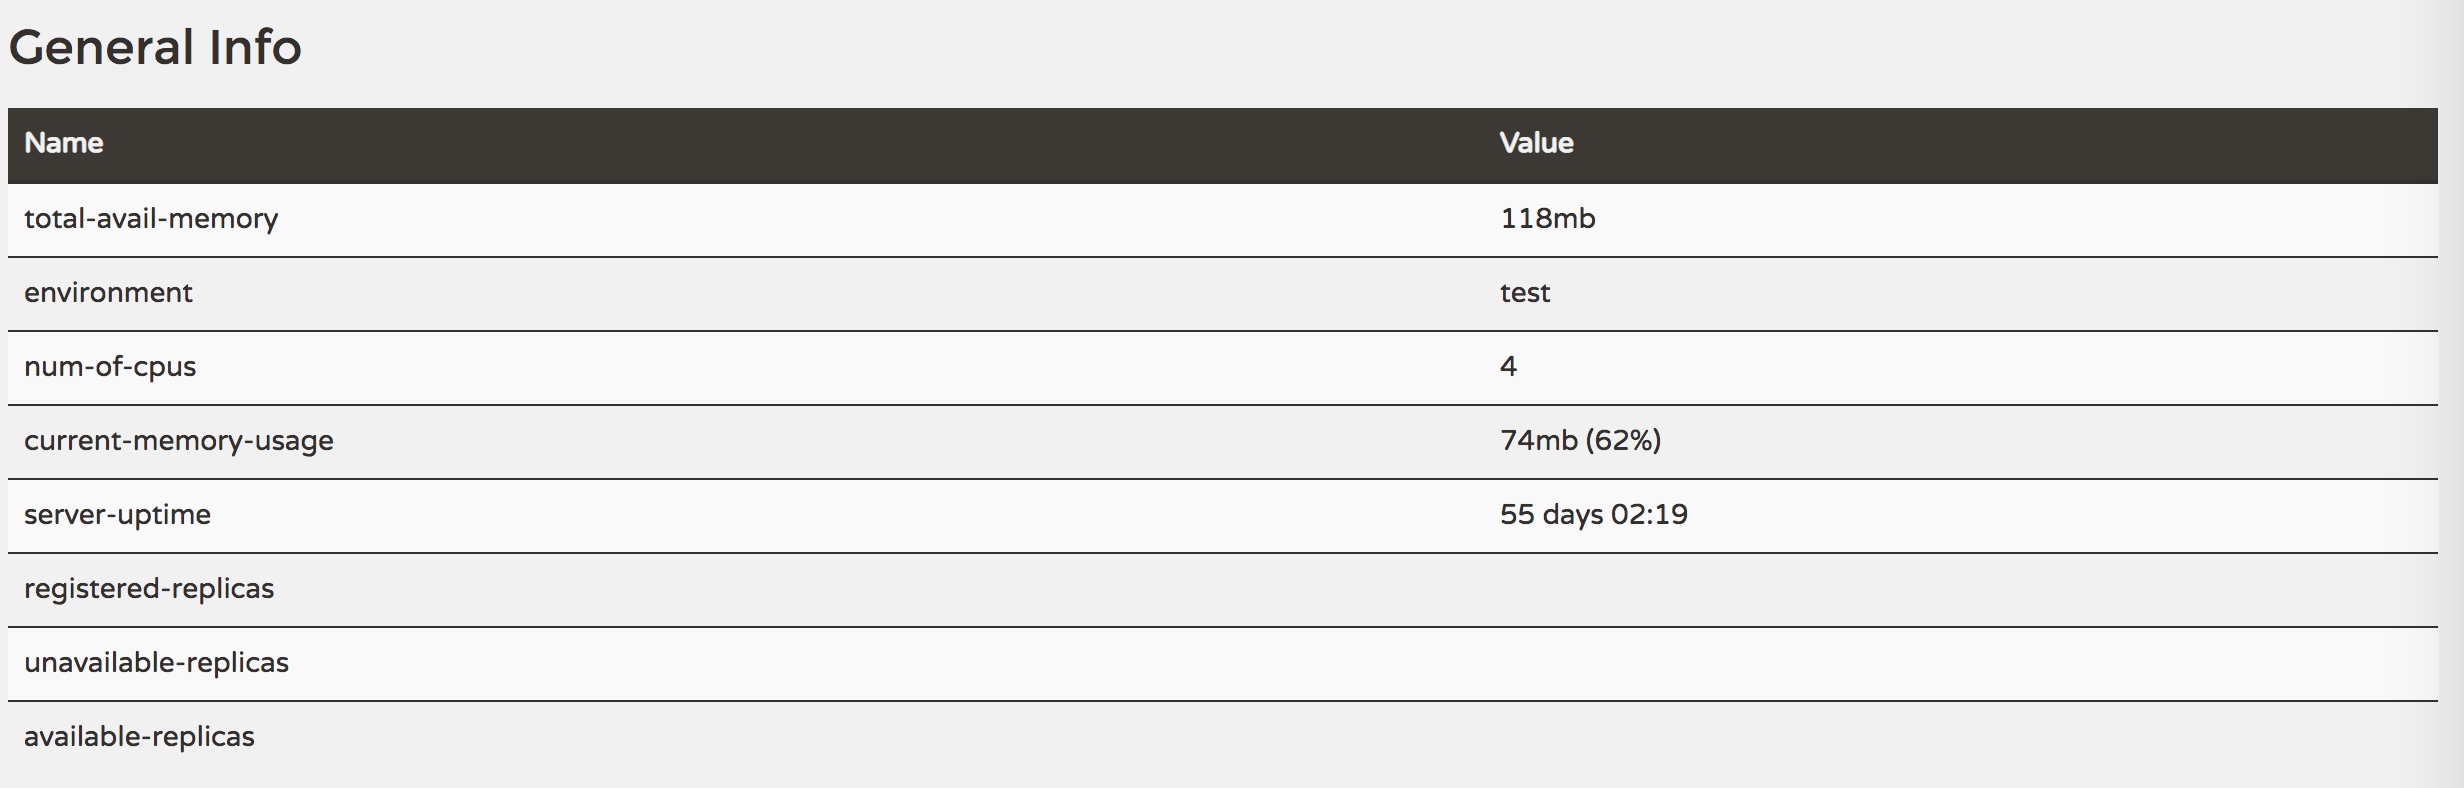Click the server-uptime row label
The image size is (2464, 788).
(x=117, y=515)
